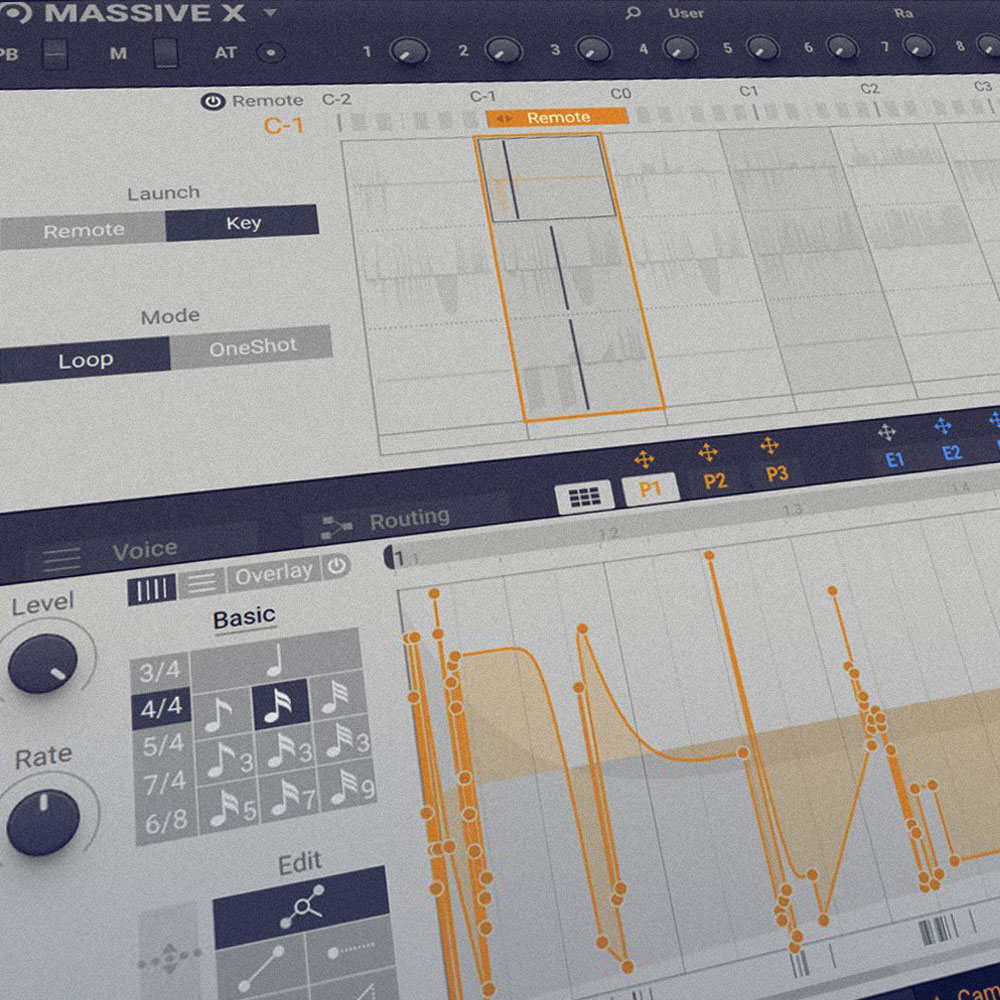Switch to the Voice tab

(x=145, y=550)
